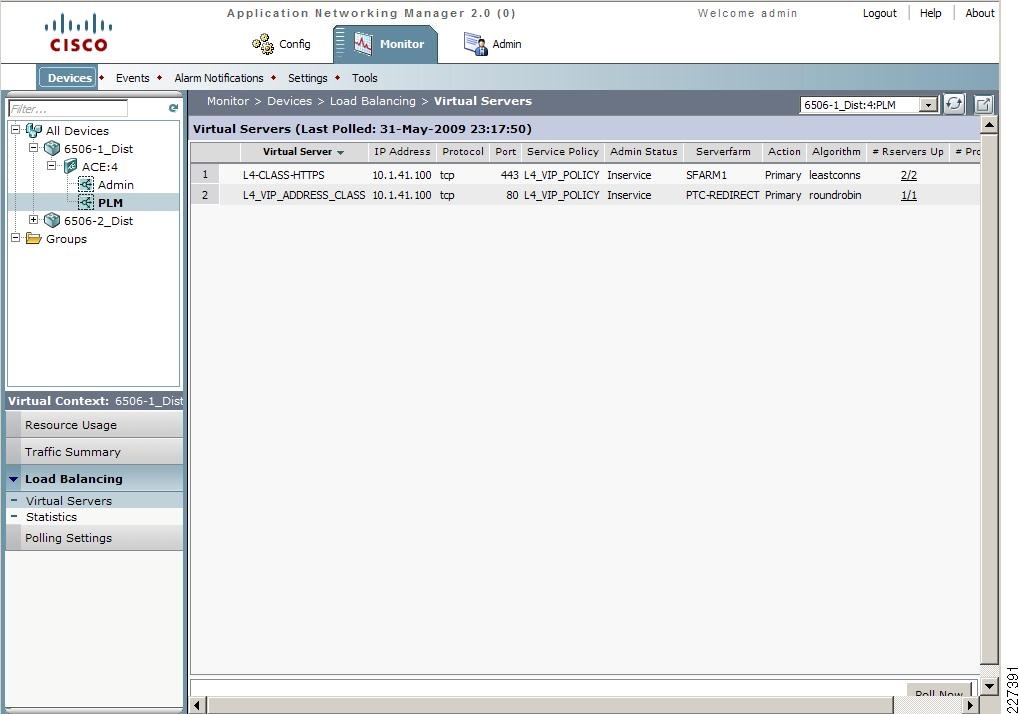Image resolution: width=1019 pixels, height=714 pixels.
Task: Click the Monitor chart icon
Action: pyautogui.click(x=363, y=44)
